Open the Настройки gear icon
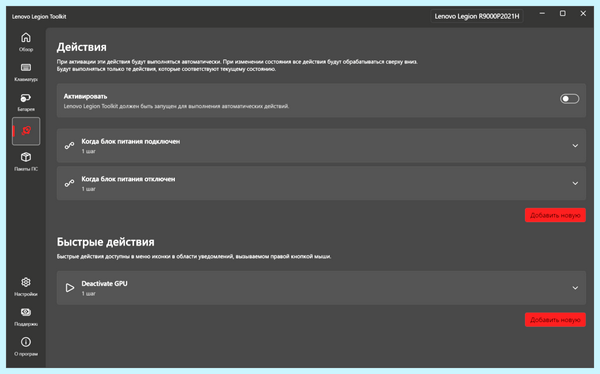Image resolution: width=600 pixels, height=374 pixels. tap(26, 282)
